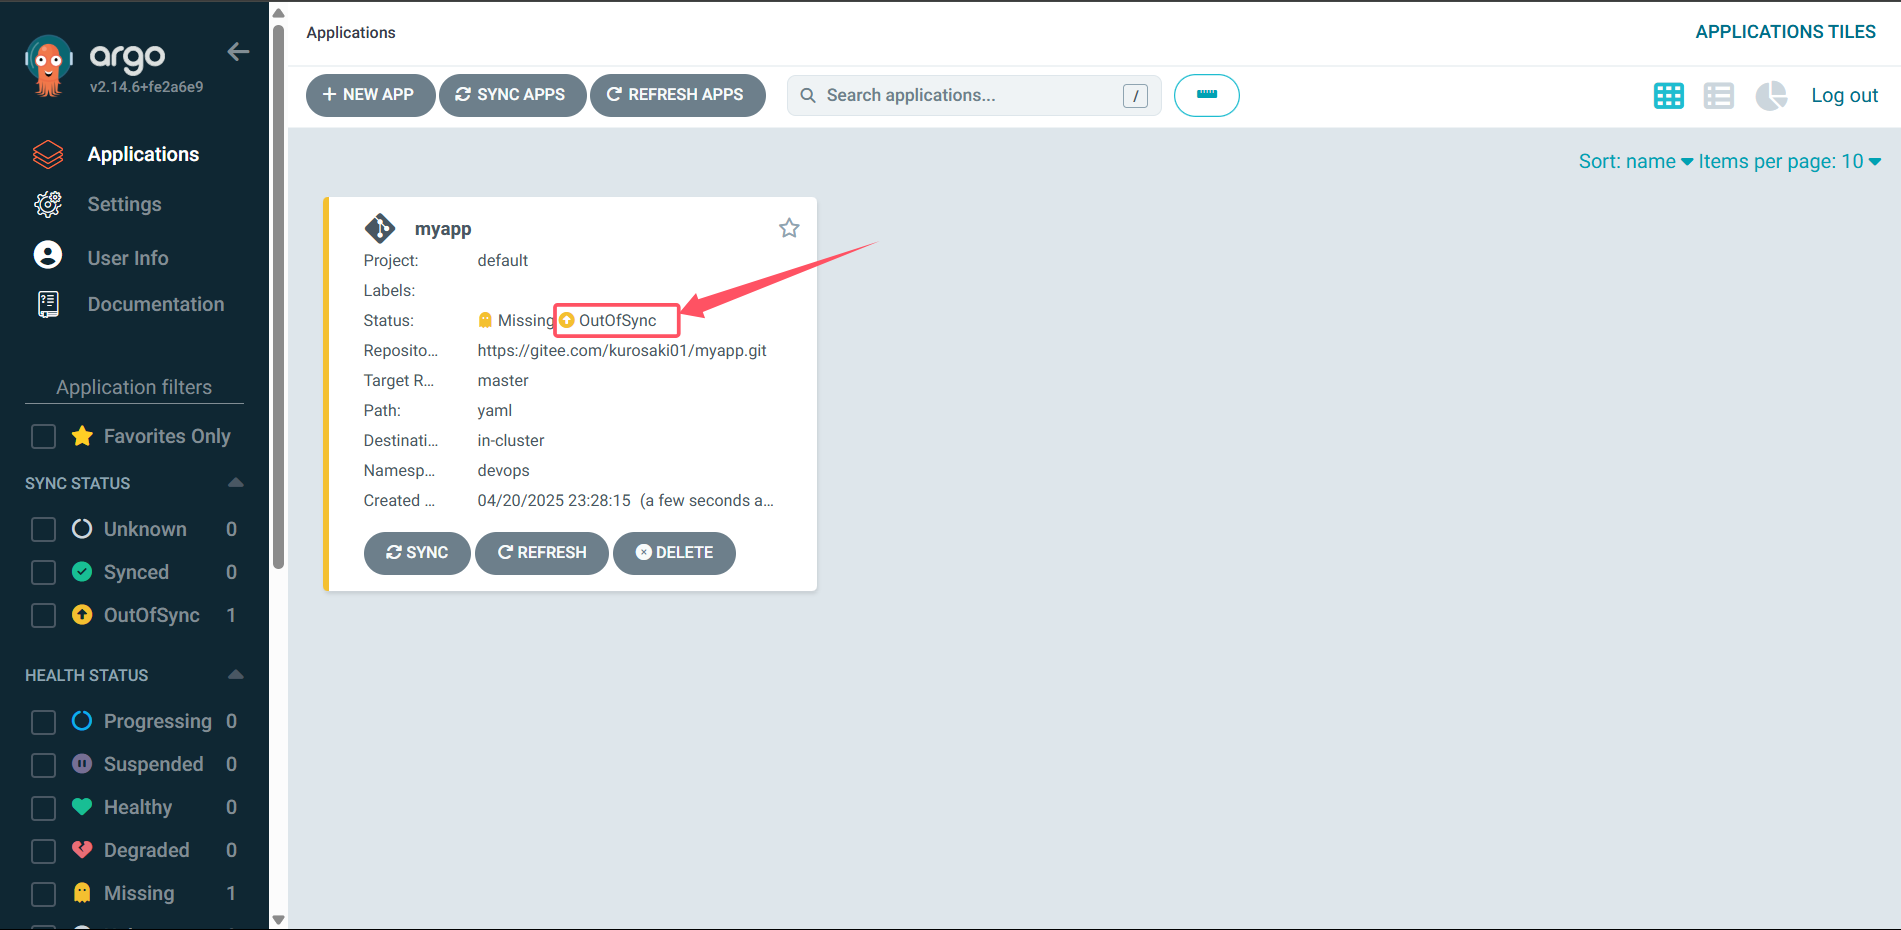
Task: Delete the myapp application
Action: (x=674, y=553)
